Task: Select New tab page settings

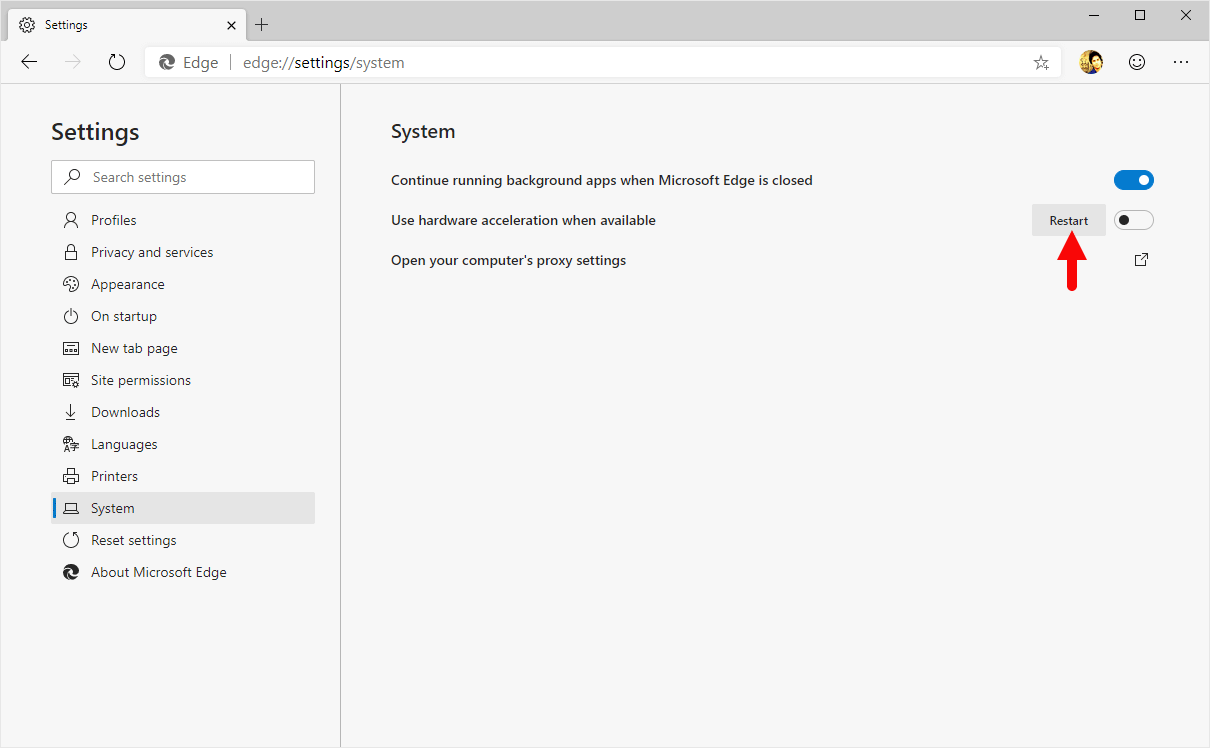Action: tap(183, 348)
